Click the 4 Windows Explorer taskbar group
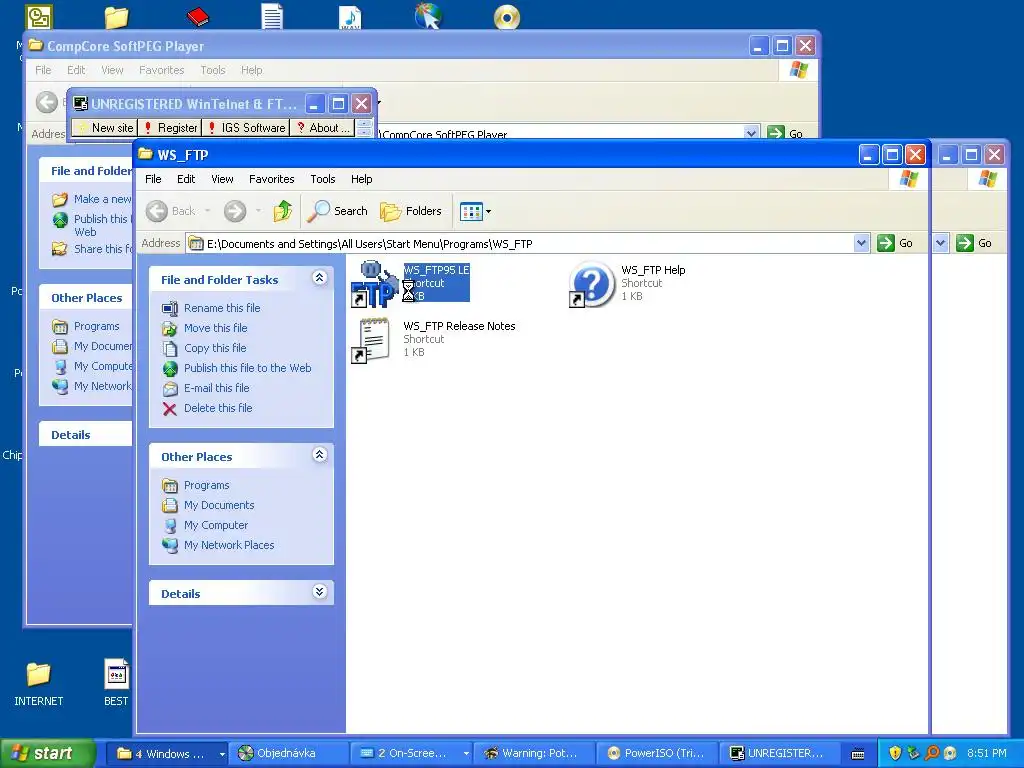 click(x=166, y=754)
